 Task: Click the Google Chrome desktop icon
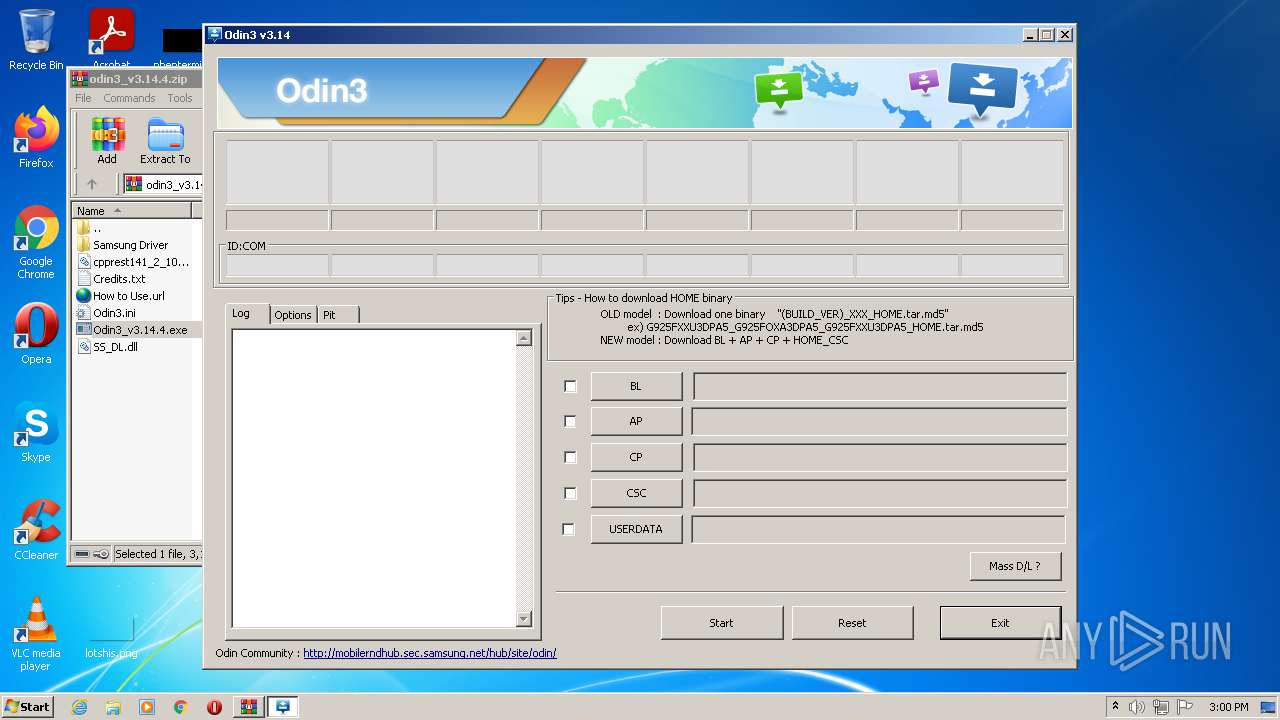pyautogui.click(x=36, y=242)
